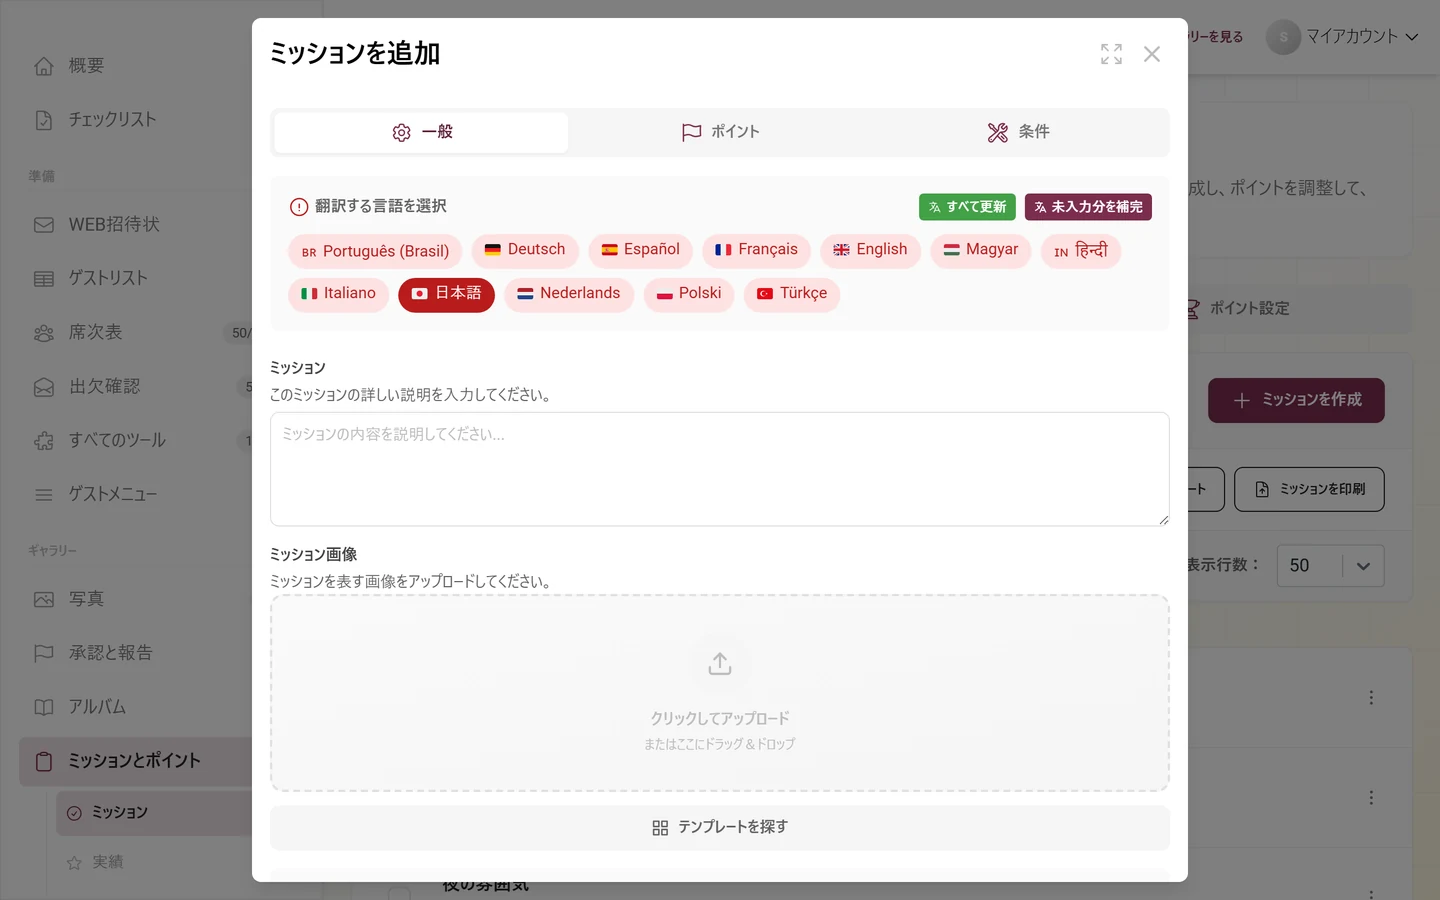This screenshot has height=900, width=1440.
Task: Click the 席次表 people icon
Action: tap(44, 333)
